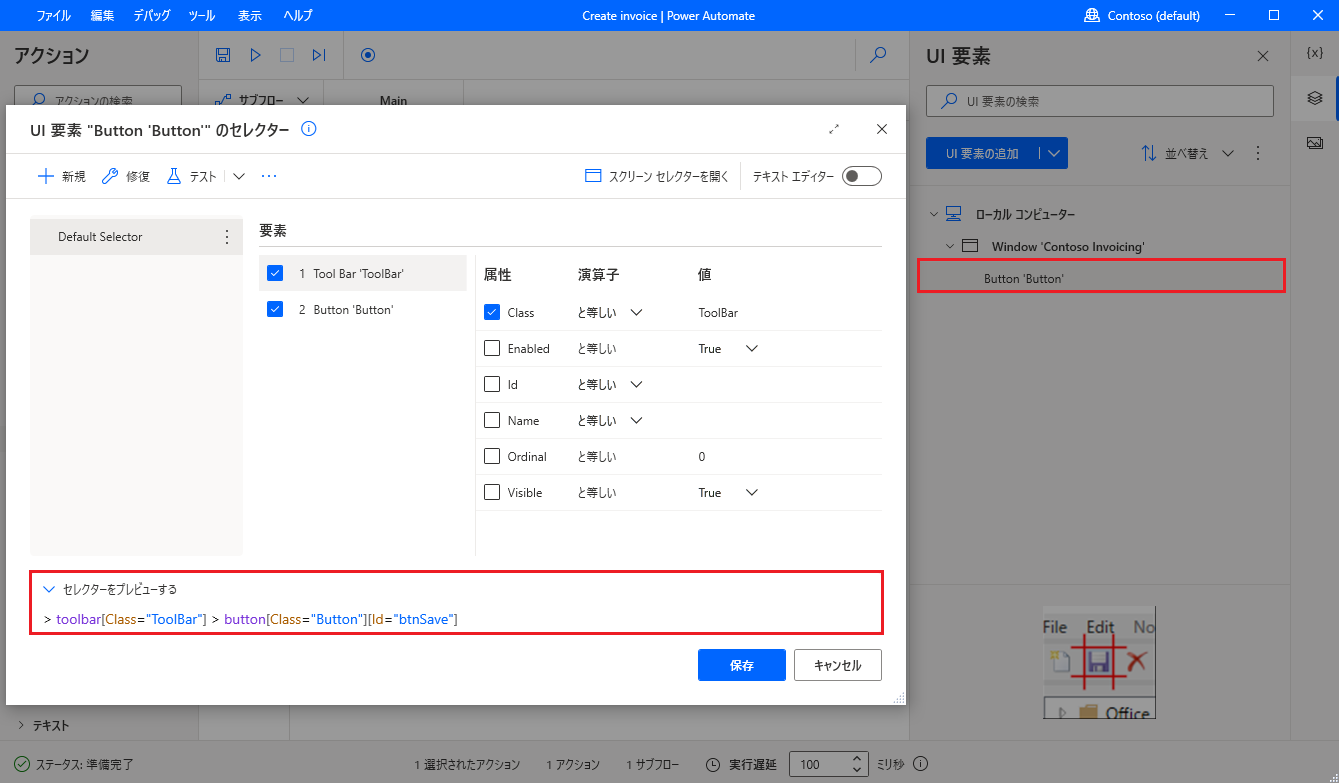Click 新規 to add new selector

(61, 176)
